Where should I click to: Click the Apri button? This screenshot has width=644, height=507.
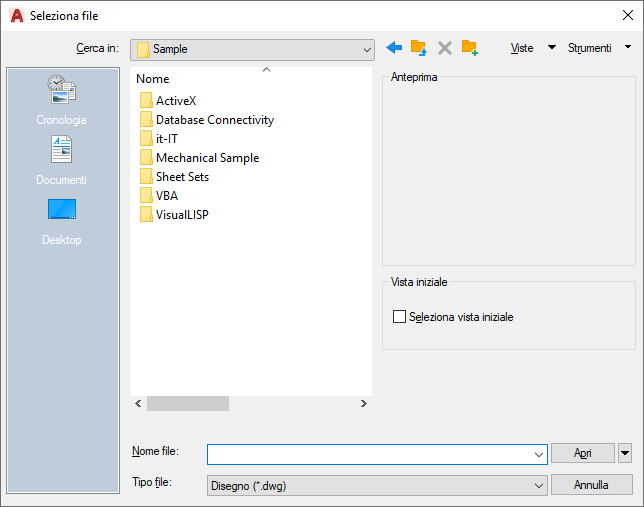[x=582, y=453]
